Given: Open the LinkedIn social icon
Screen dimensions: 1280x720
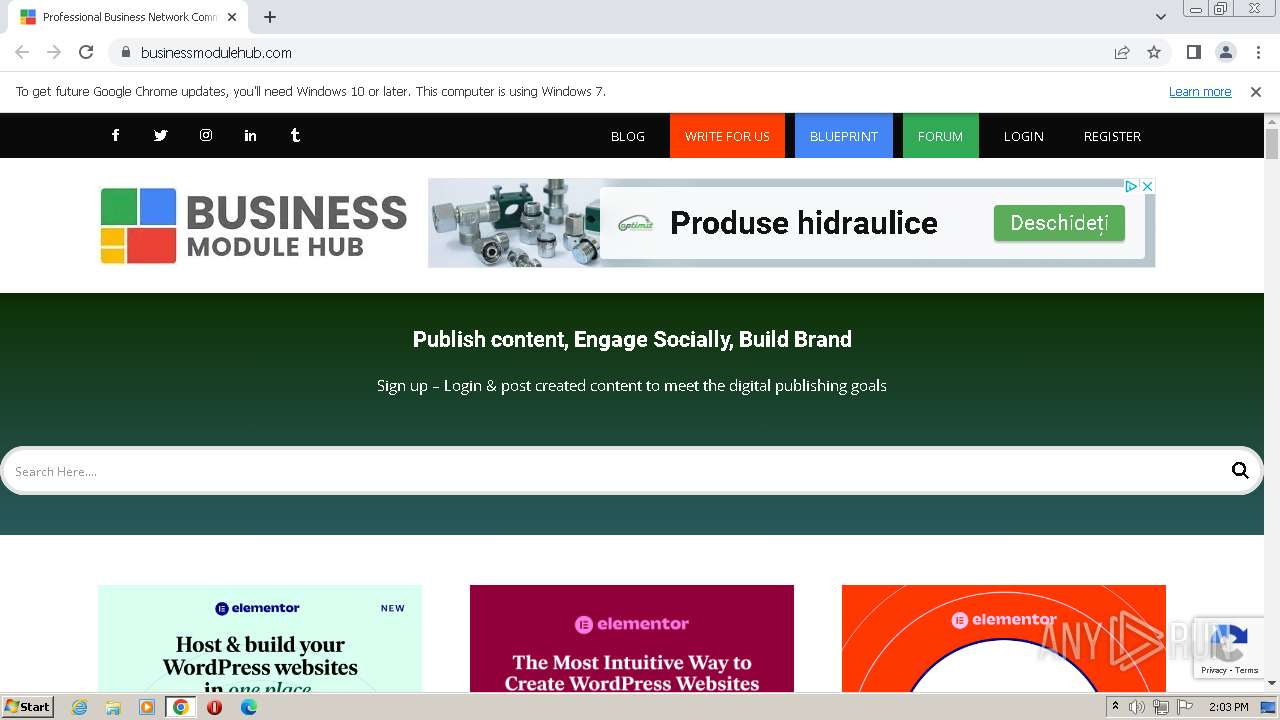Looking at the screenshot, I should coord(250,135).
